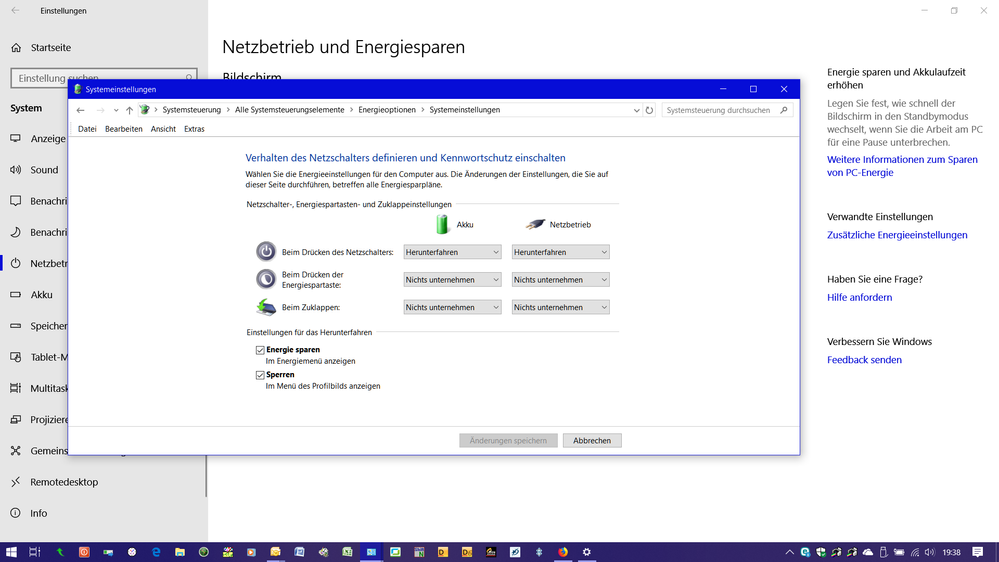Click the sleep moon icon beside Energiespartaste row

266,279
